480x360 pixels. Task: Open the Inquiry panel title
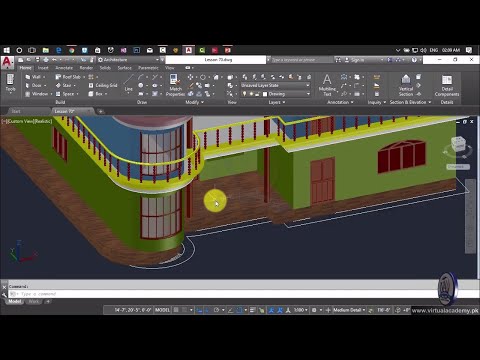tap(377, 102)
